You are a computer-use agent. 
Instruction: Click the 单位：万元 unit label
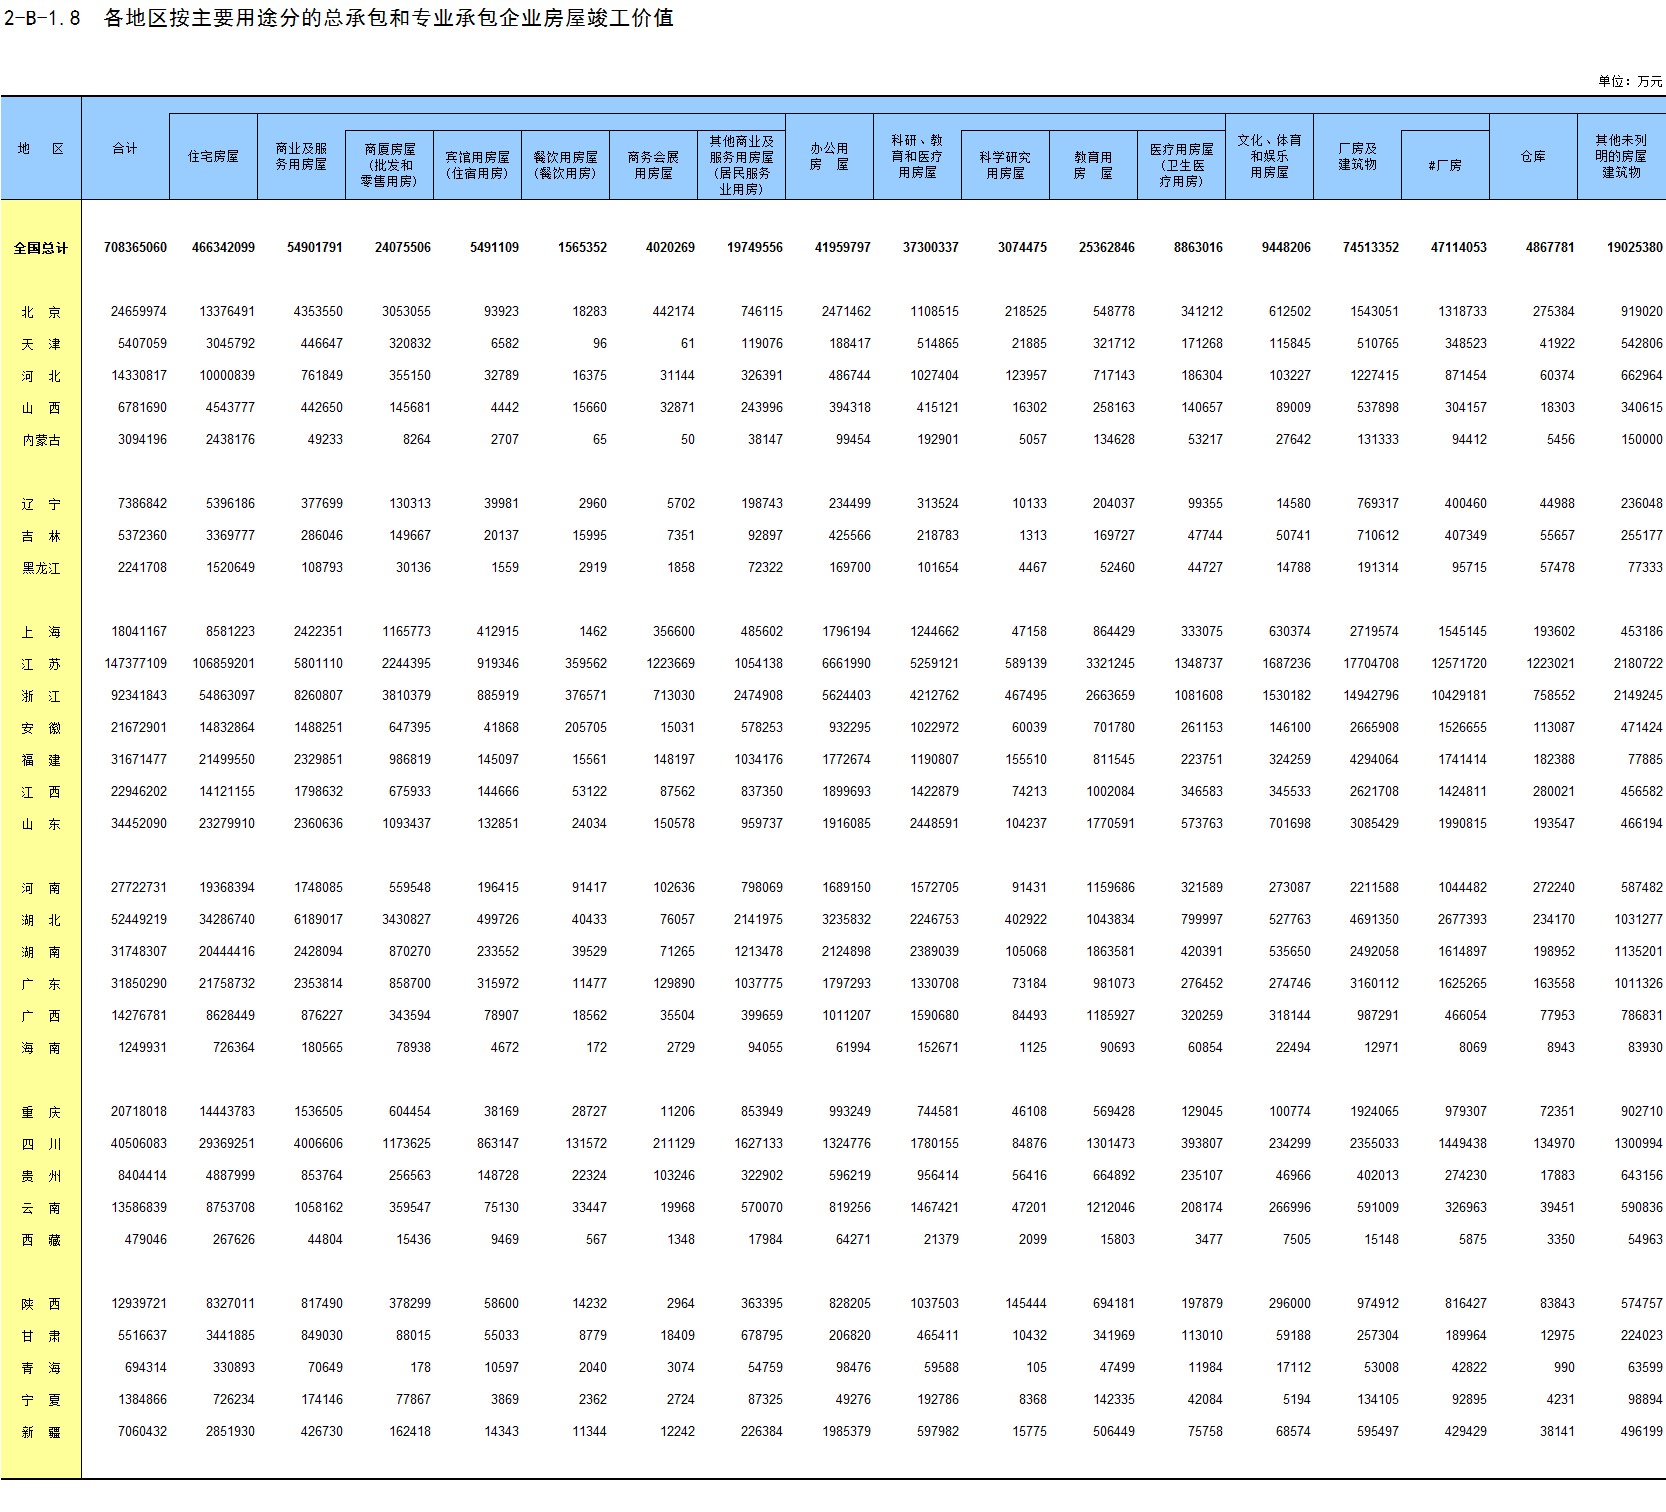pyautogui.click(x=1629, y=81)
